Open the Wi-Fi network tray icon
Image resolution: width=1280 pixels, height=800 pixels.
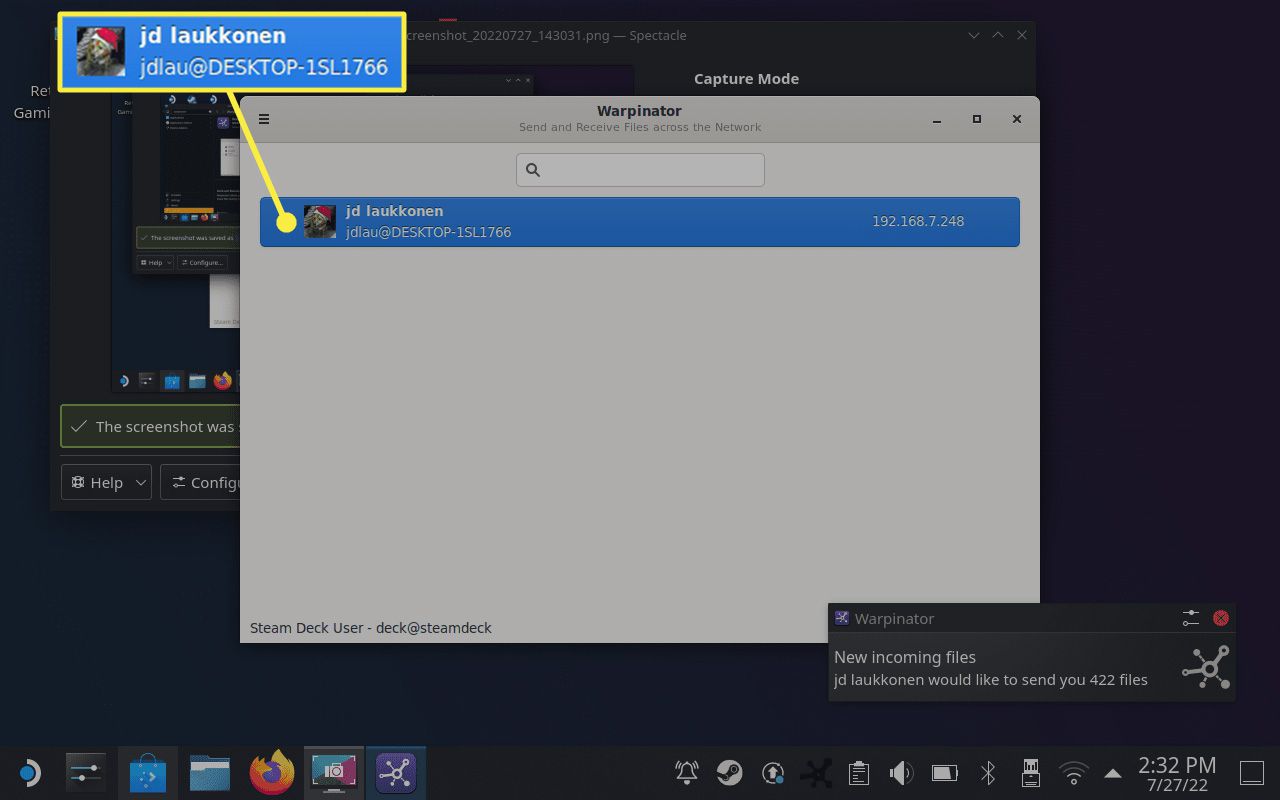tap(1074, 772)
